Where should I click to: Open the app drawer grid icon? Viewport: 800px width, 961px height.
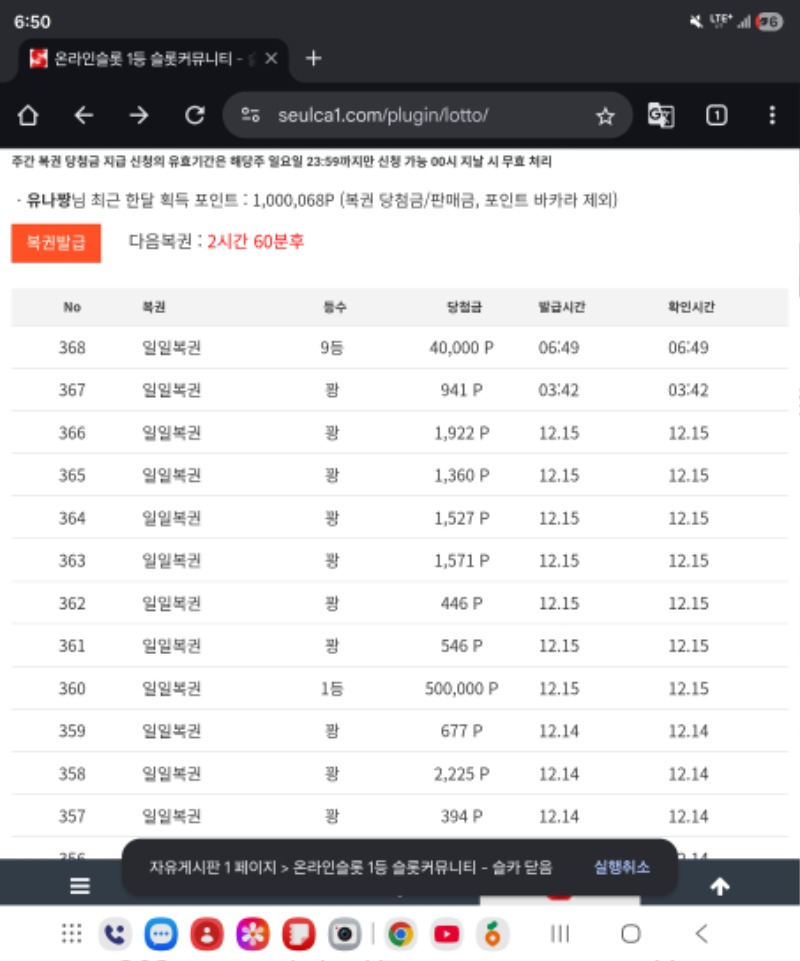point(71,934)
